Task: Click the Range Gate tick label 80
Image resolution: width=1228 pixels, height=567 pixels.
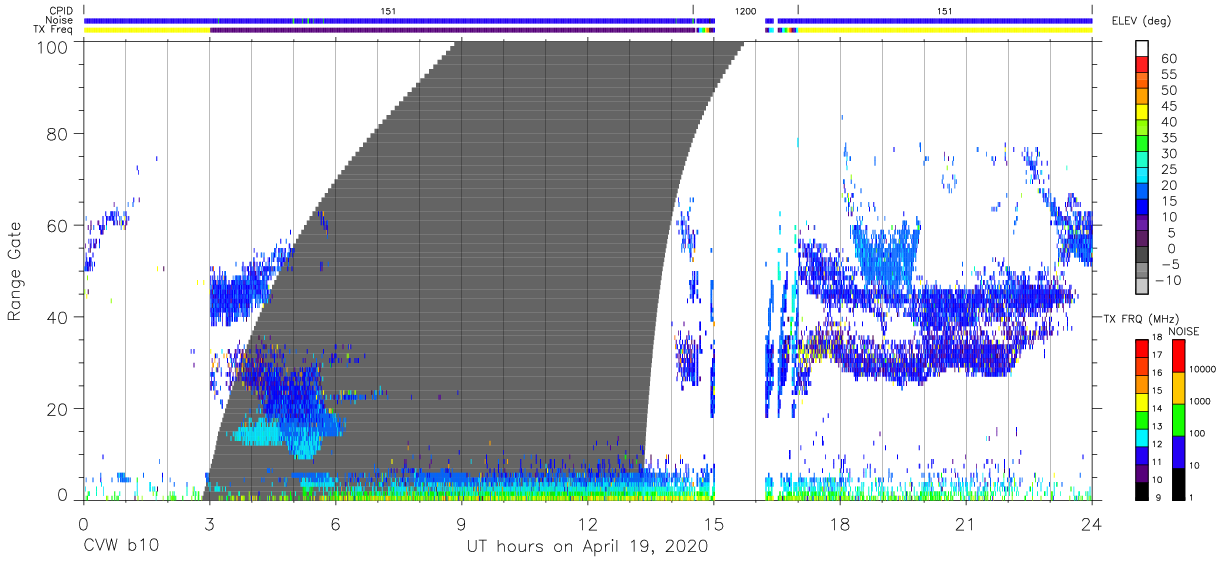Action: click(58, 133)
